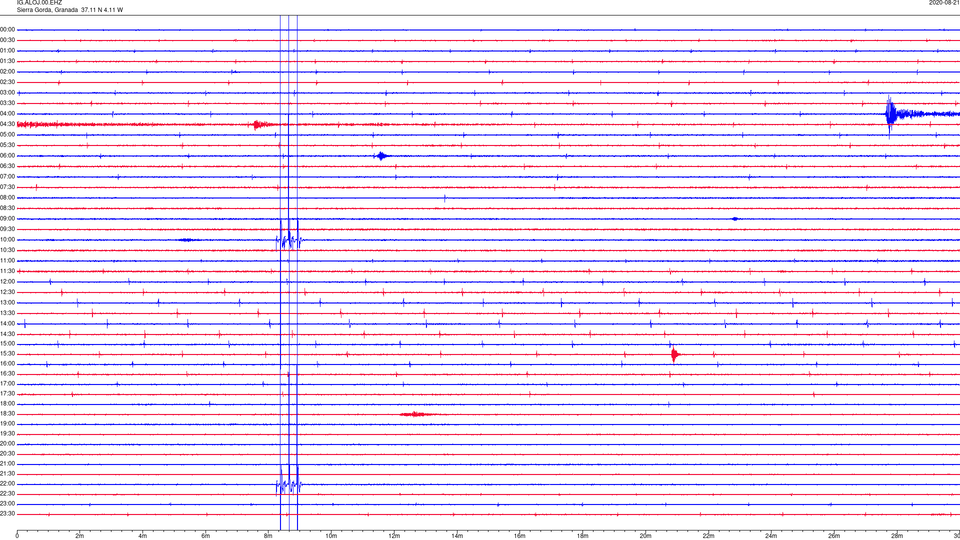Screen dimensions: 960x540
Task: Select the 04:30 time row label
Action: [x=8, y=124]
